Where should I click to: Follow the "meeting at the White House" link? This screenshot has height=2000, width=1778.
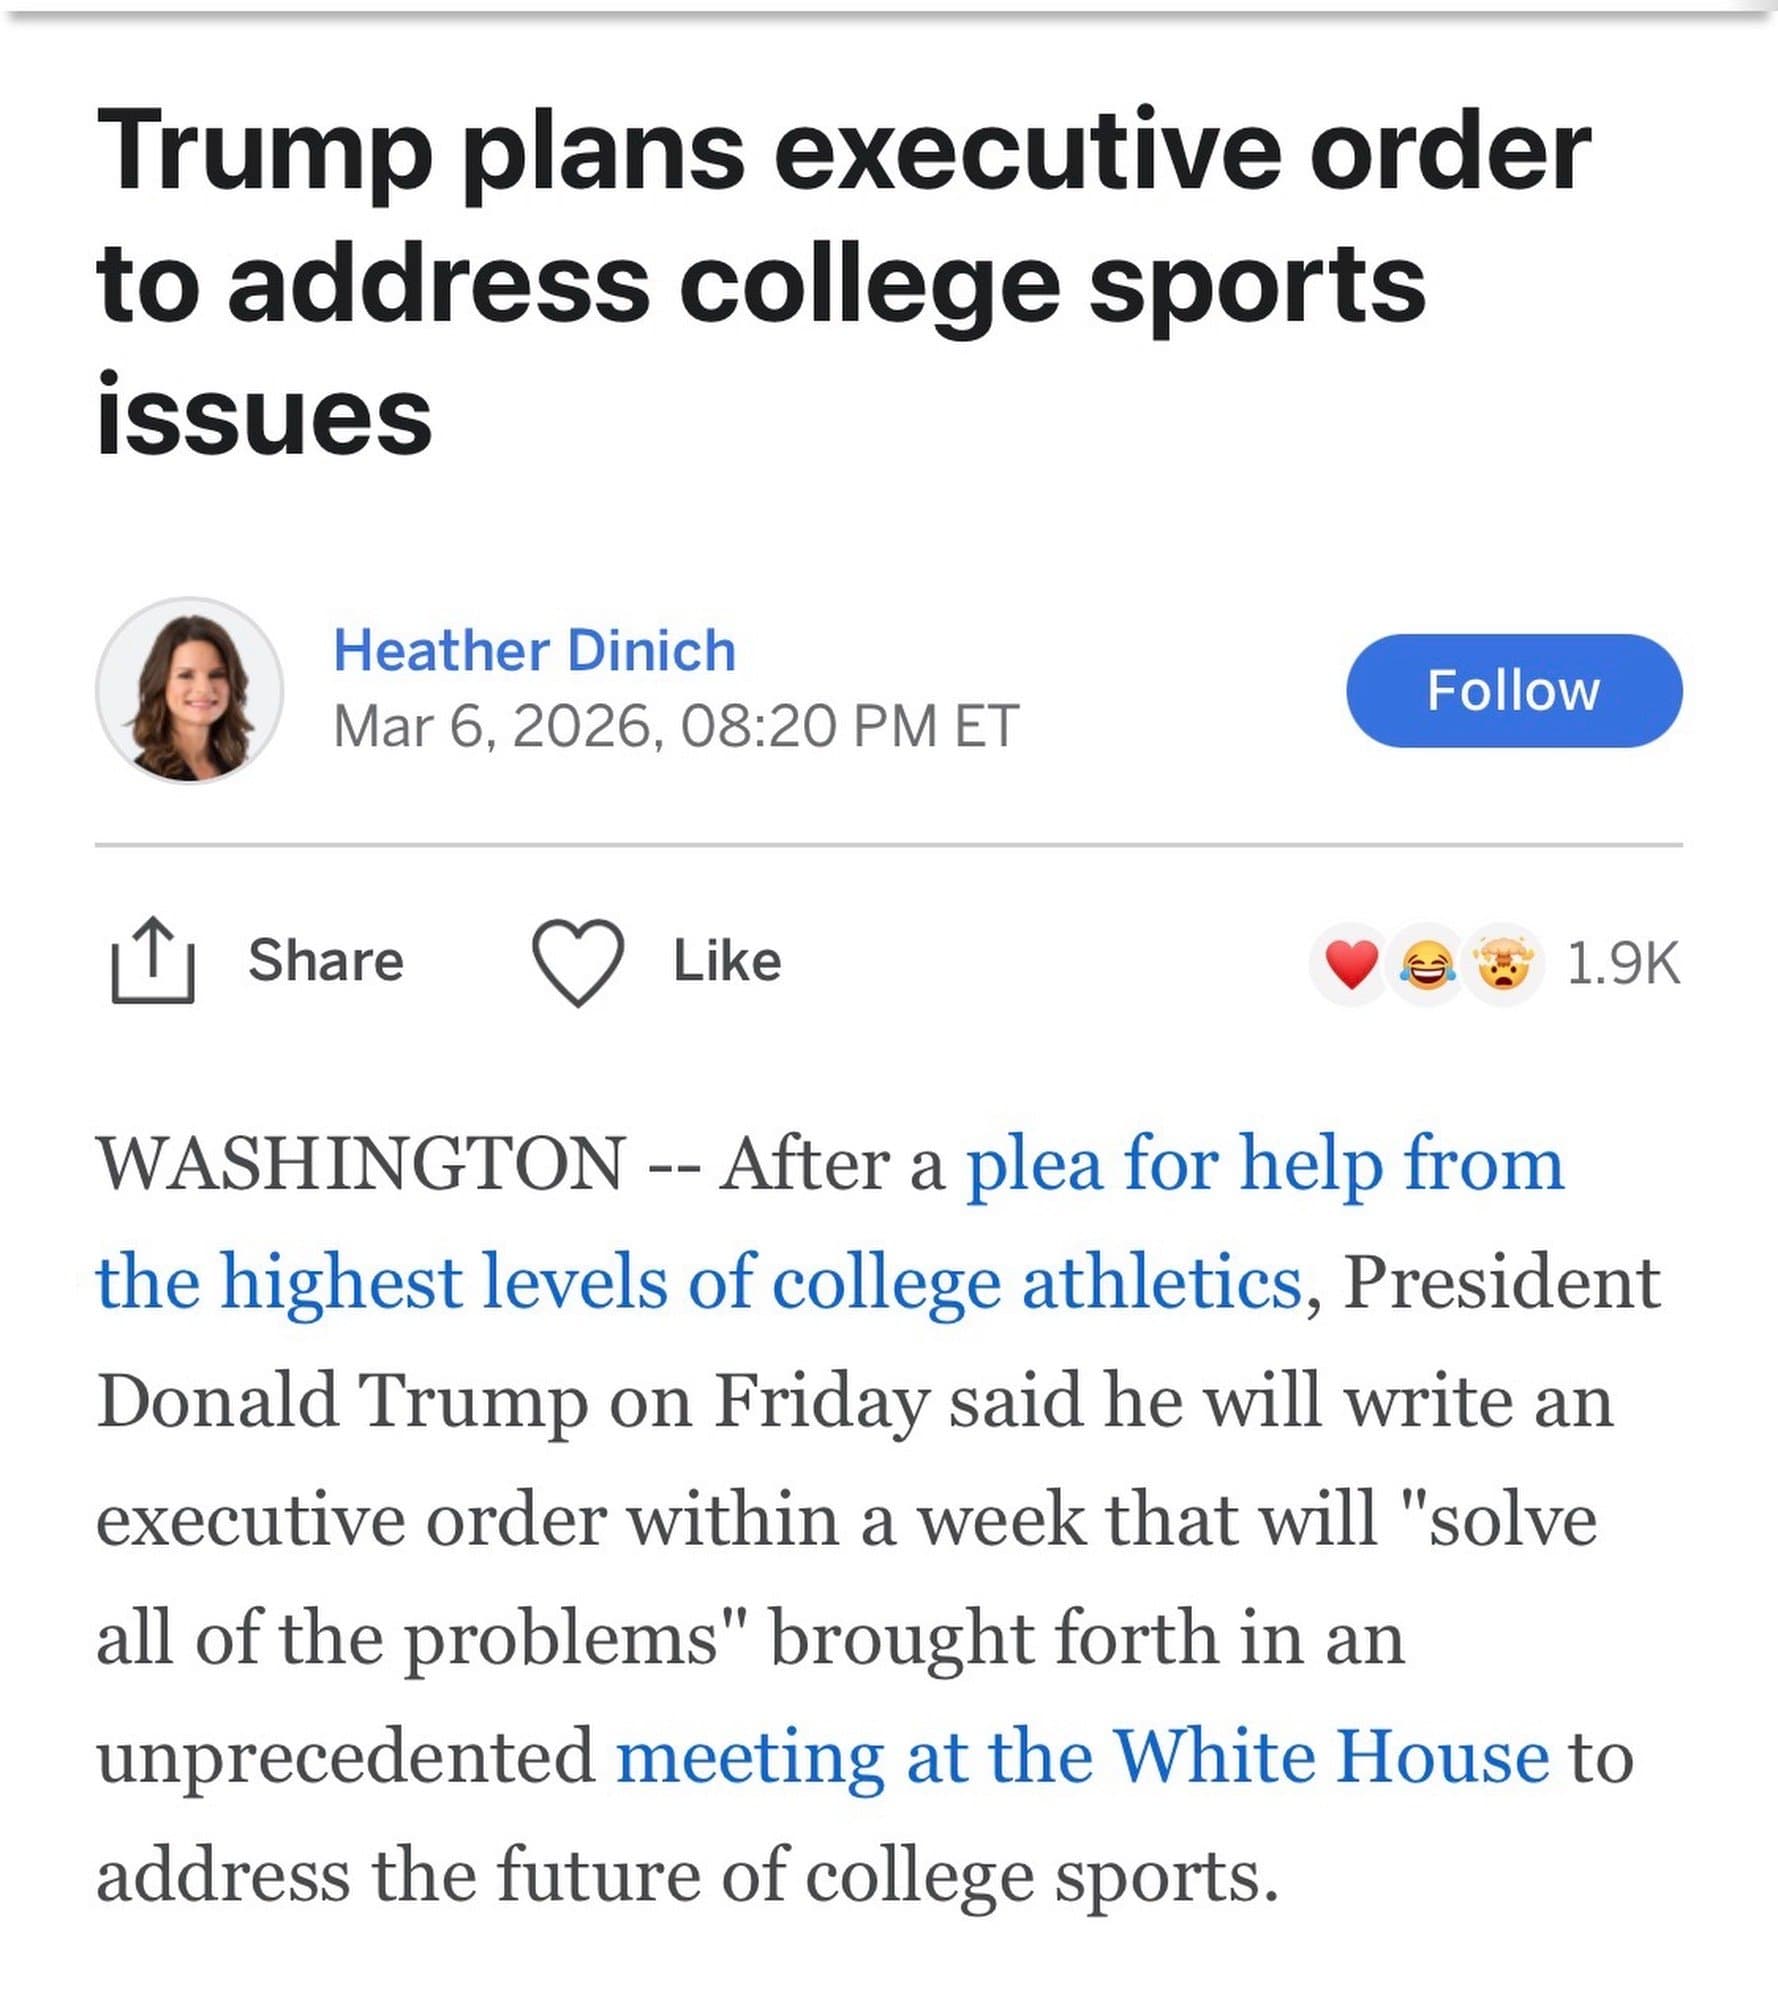pos(1082,1756)
